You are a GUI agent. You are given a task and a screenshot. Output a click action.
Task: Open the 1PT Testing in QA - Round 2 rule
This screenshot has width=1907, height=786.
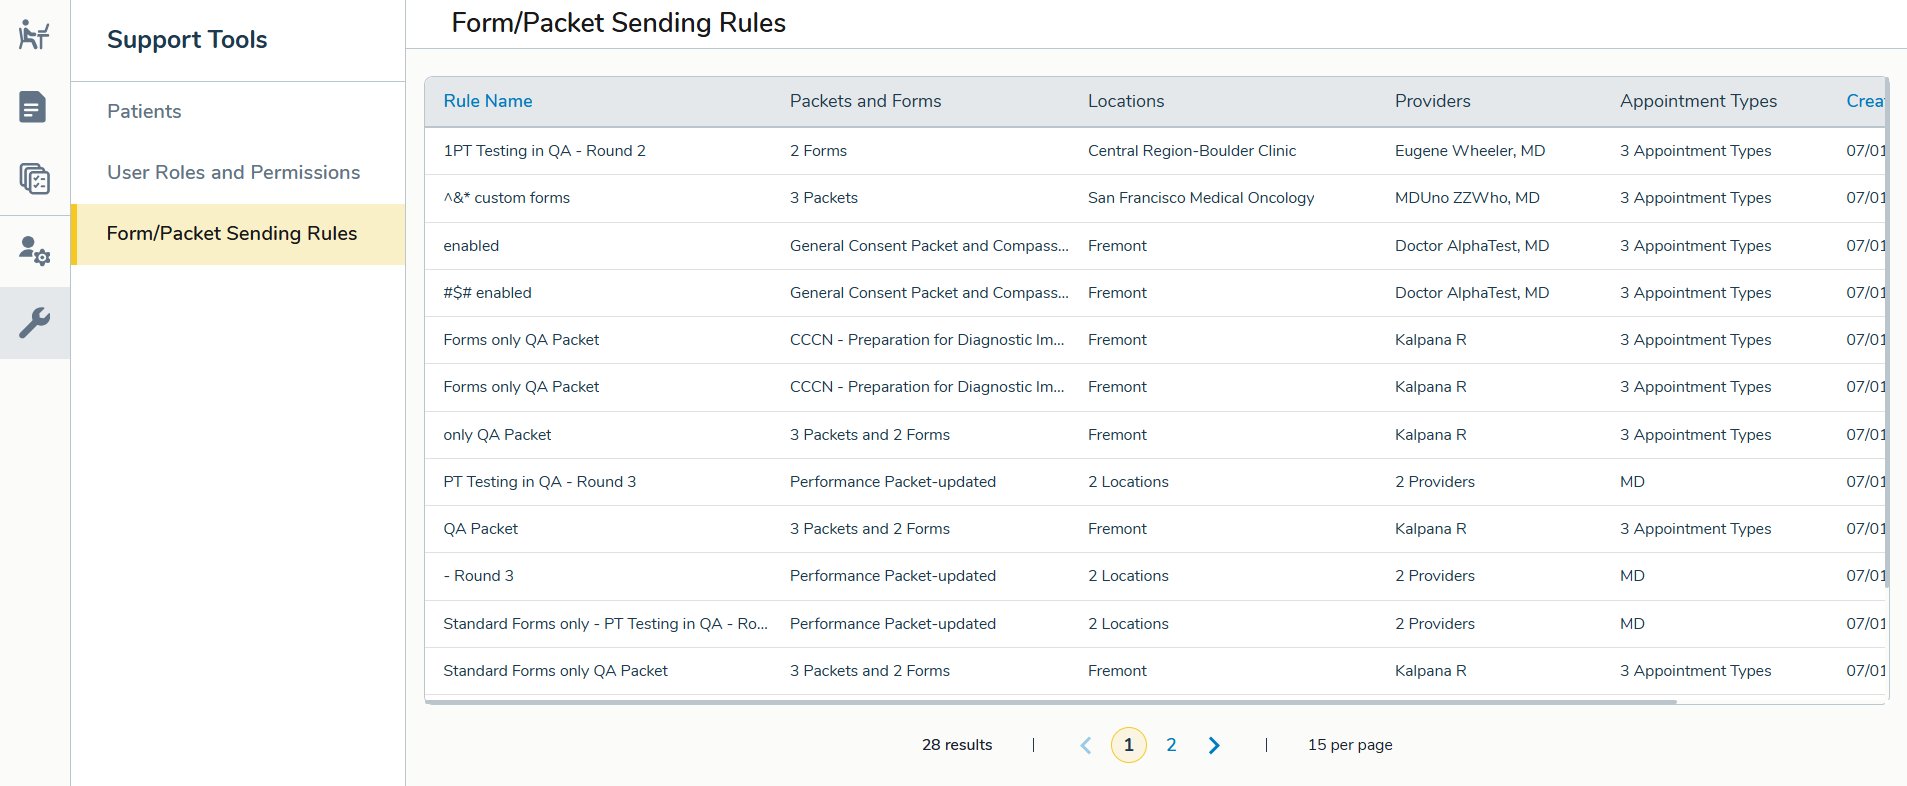tap(544, 151)
